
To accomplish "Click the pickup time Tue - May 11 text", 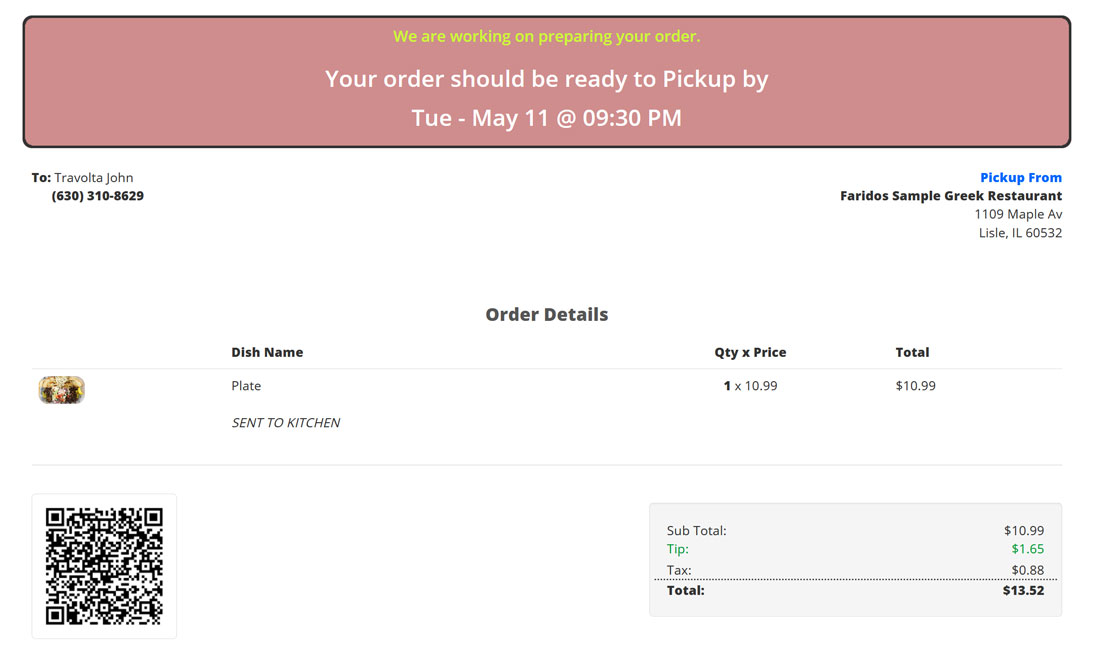I will (546, 118).
